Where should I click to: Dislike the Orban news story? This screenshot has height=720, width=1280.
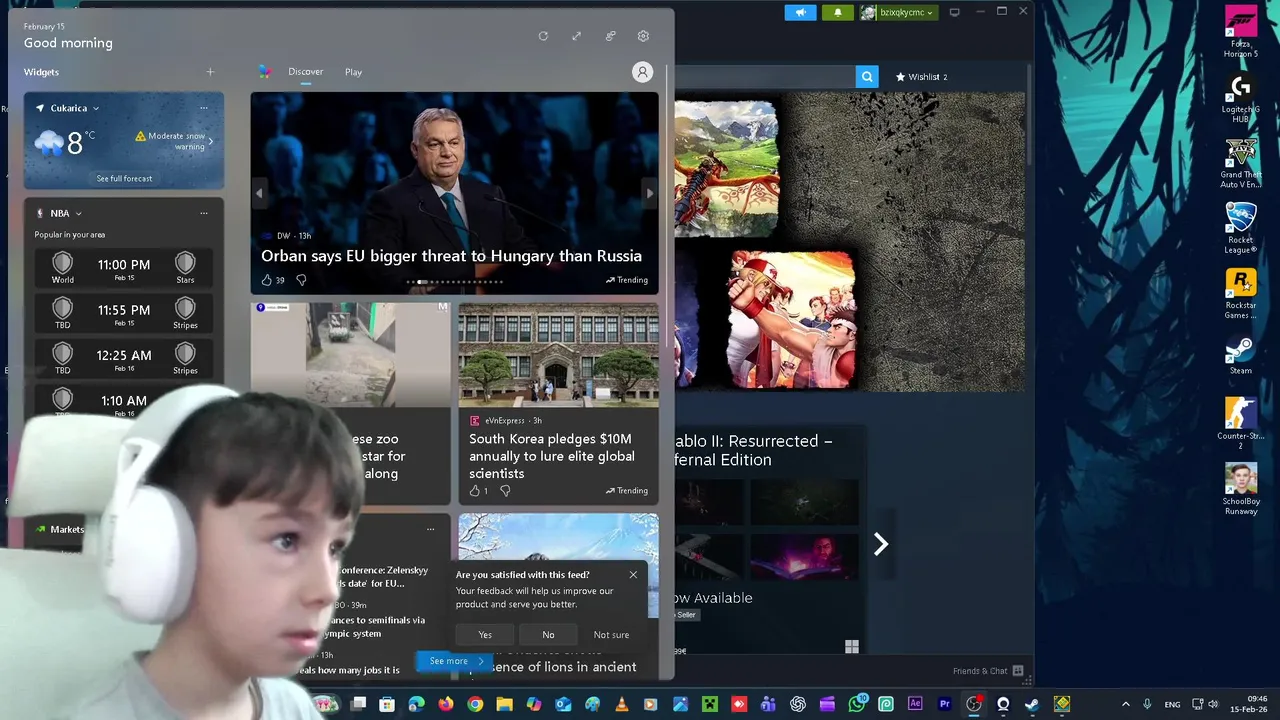pos(301,280)
